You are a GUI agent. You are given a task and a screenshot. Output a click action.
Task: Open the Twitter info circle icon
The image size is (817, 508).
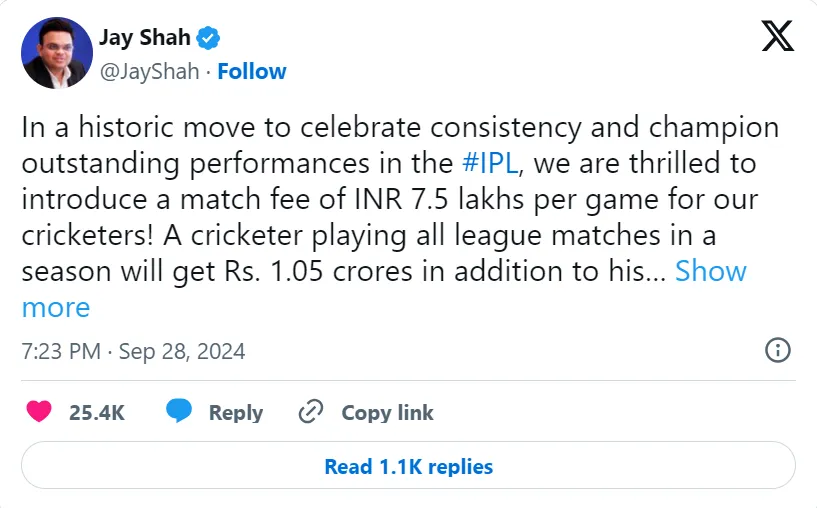(778, 350)
